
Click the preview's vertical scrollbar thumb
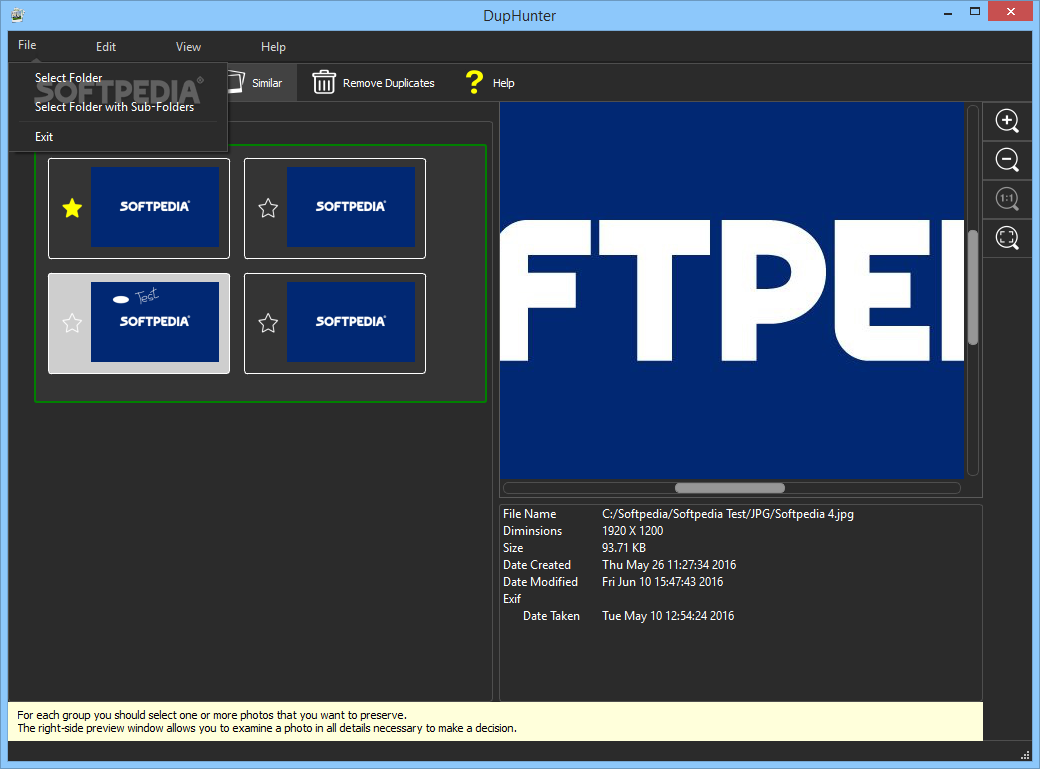(972, 287)
